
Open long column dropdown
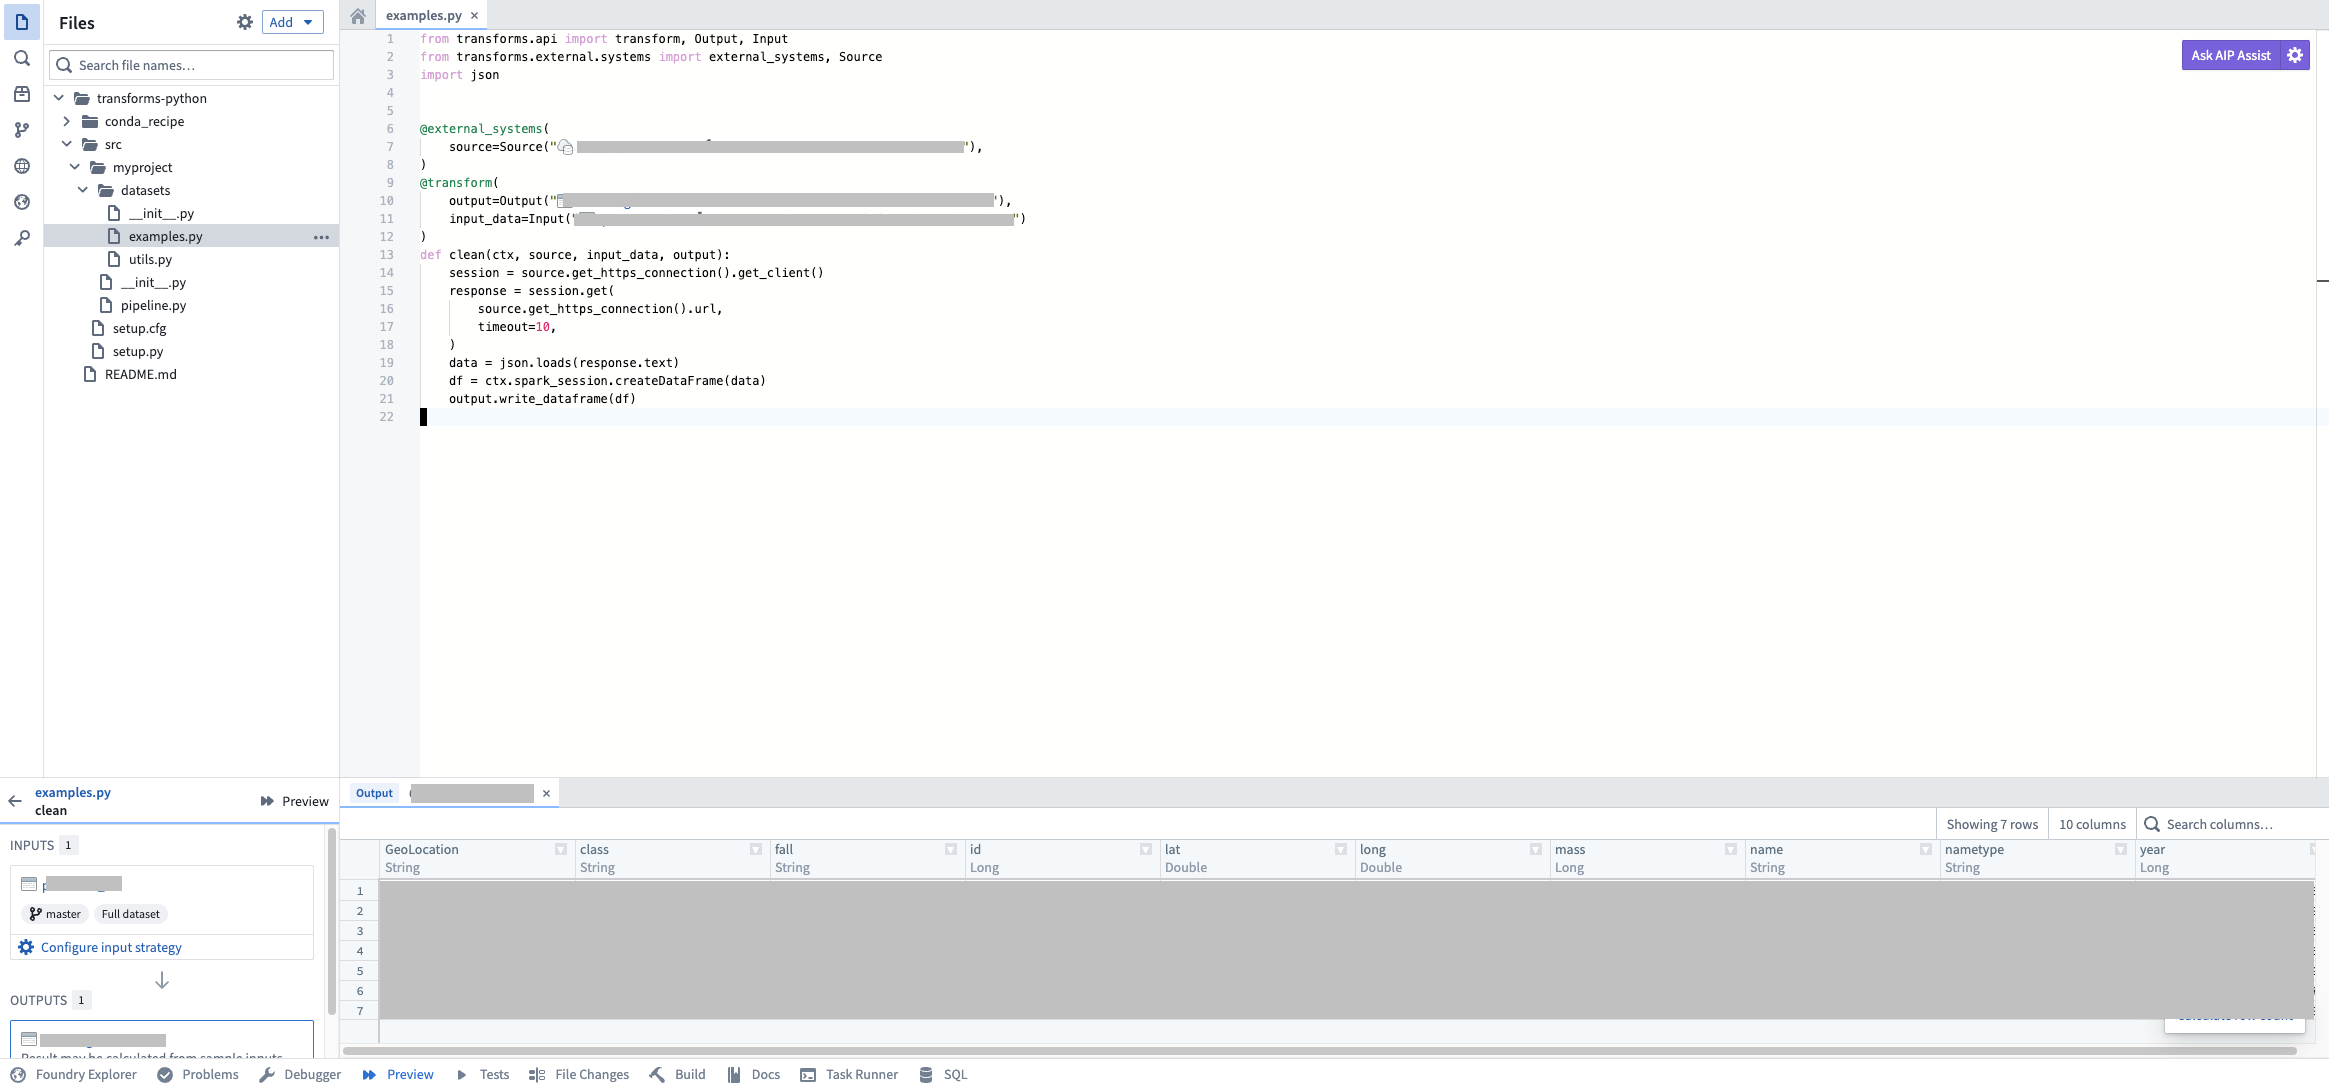pyautogui.click(x=1536, y=849)
